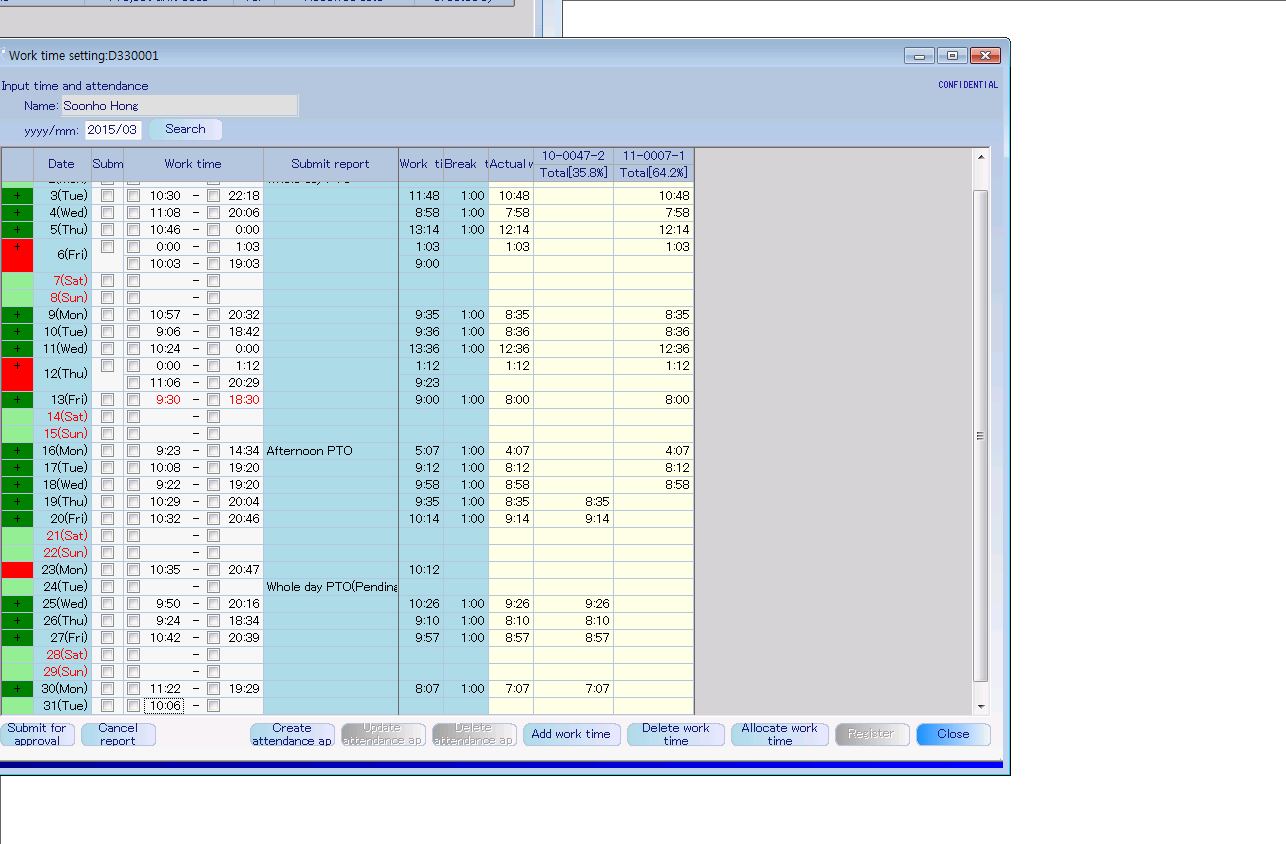The image size is (1286, 844).
Task: Click the Allocate work time button
Action: coord(780,734)
